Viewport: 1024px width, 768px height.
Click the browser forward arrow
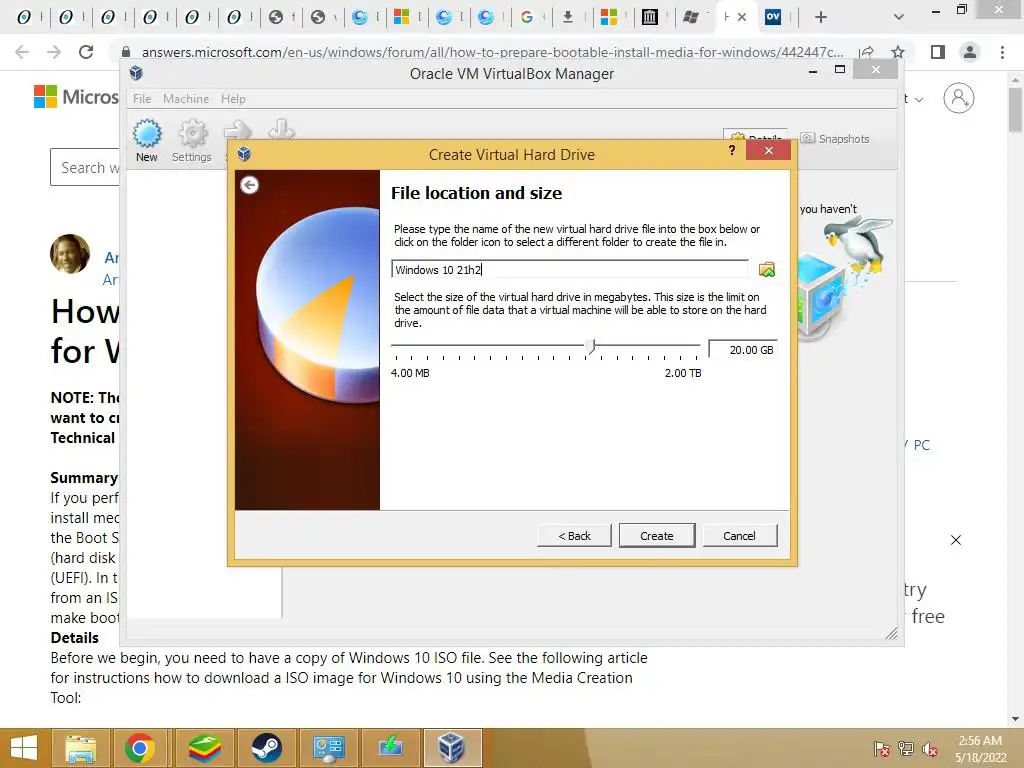(54, 52)
